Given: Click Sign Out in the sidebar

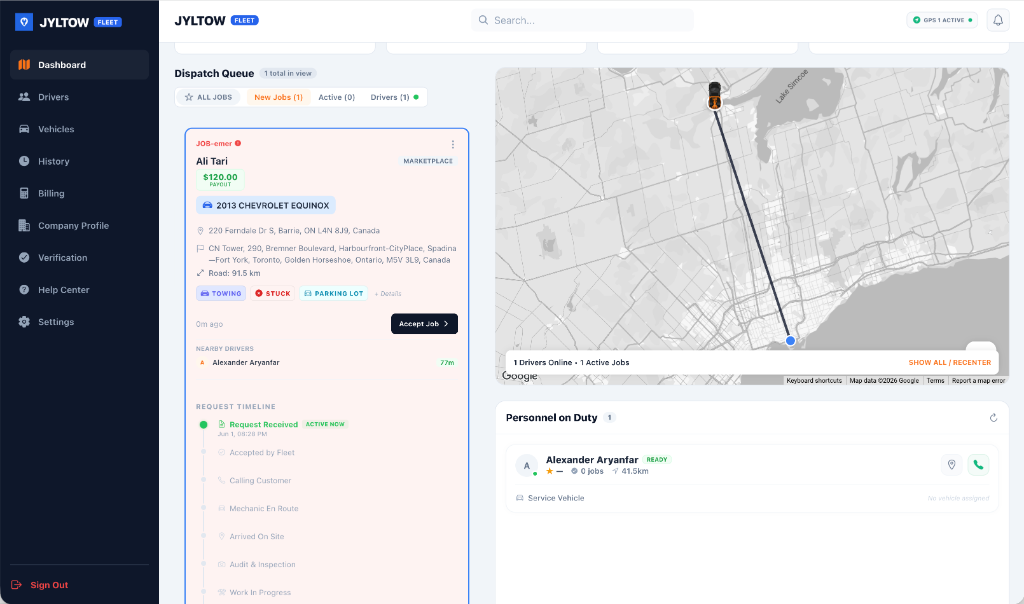Looking at the screenshot, I should 40,584.
